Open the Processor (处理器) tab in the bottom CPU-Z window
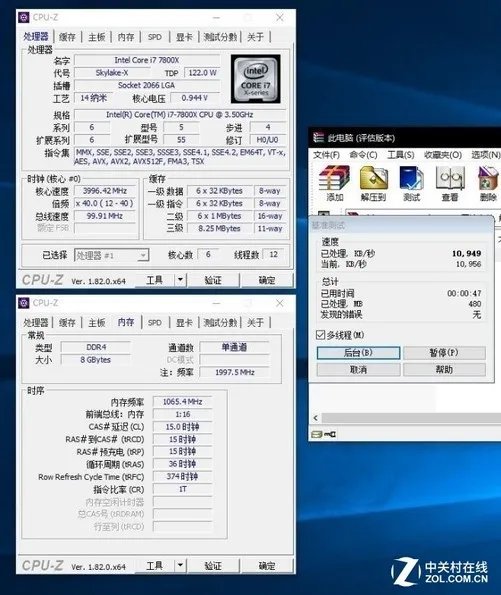Screen dimensions: 501x595 tap(36, 323)
